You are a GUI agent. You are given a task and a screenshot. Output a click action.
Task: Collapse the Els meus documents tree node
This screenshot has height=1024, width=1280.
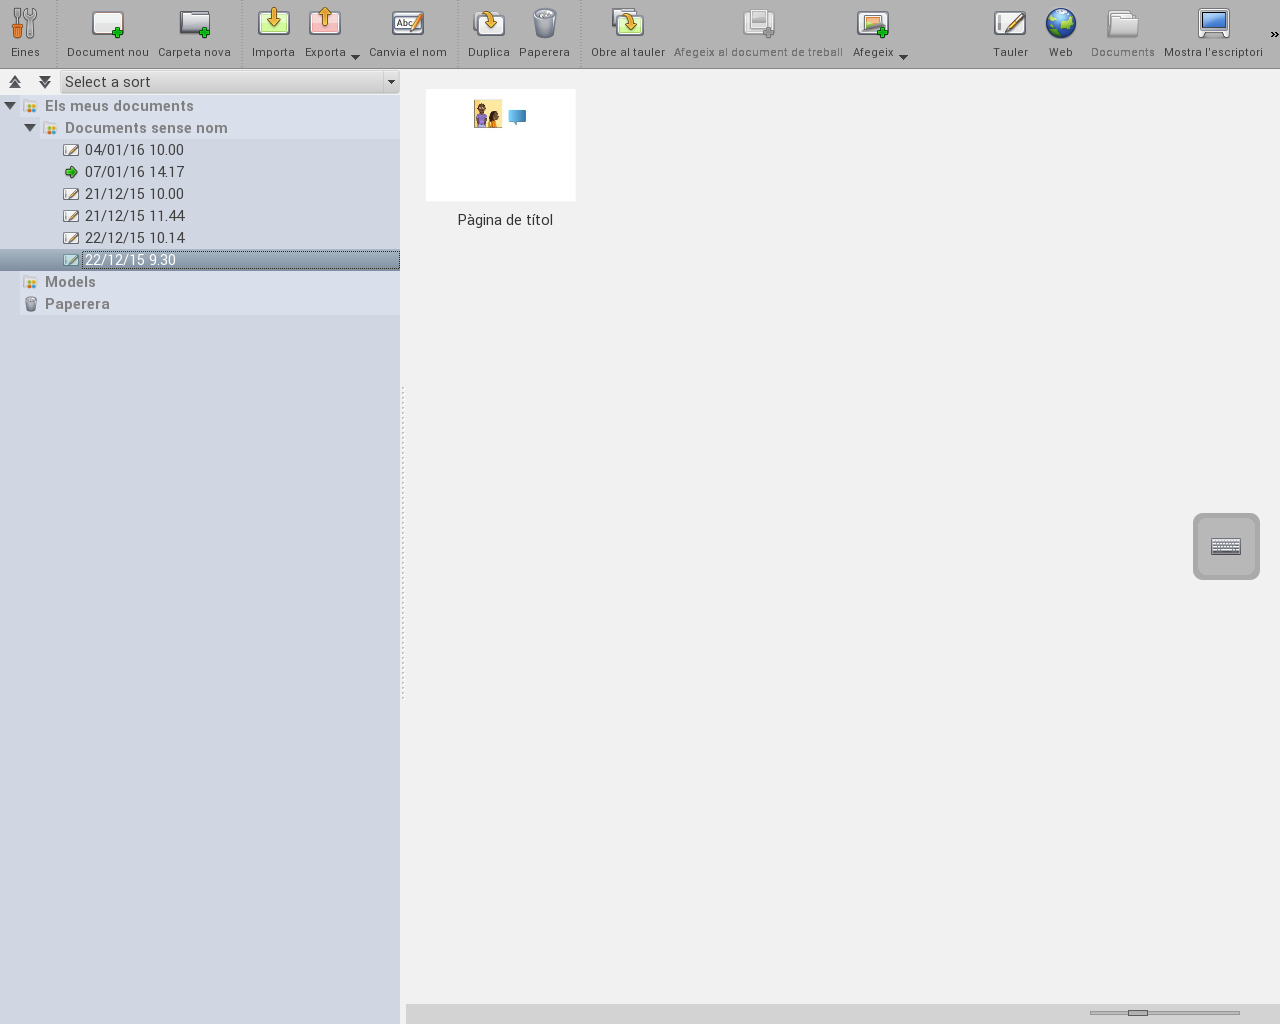[10, 106]
